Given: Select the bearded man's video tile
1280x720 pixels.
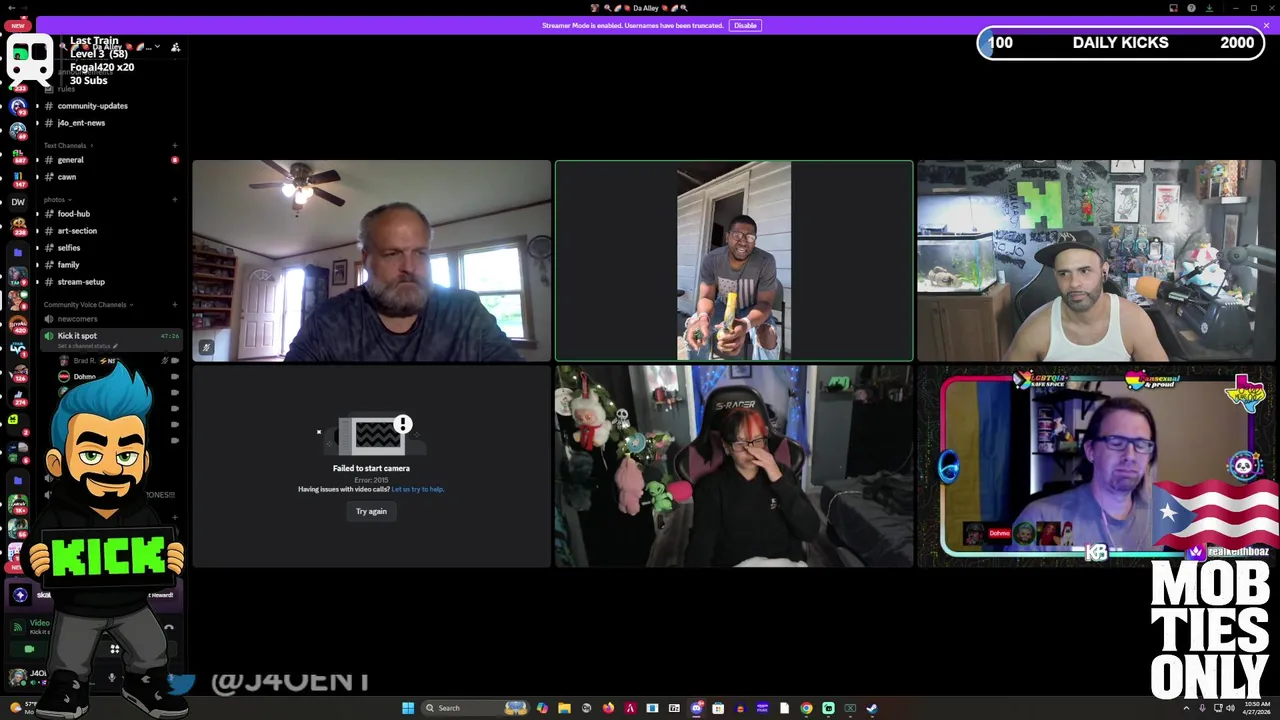Looking at the screenshot, I should 371,261.
